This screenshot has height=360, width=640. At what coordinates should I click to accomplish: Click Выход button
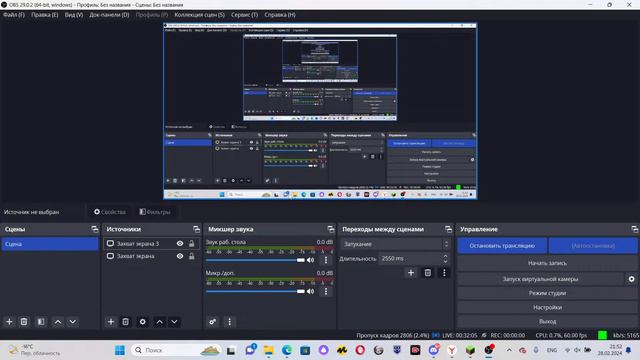point(547,321)
